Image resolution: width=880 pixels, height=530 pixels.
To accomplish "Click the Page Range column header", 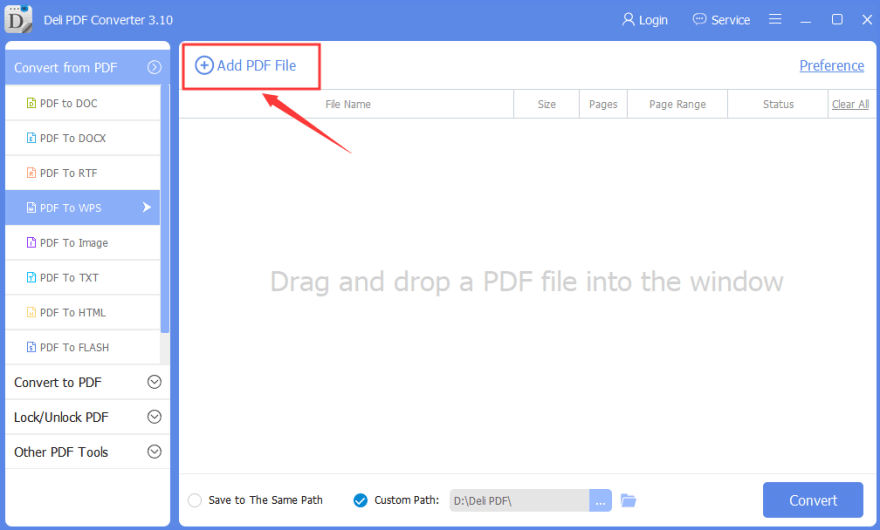I will [x=677, y=104].
